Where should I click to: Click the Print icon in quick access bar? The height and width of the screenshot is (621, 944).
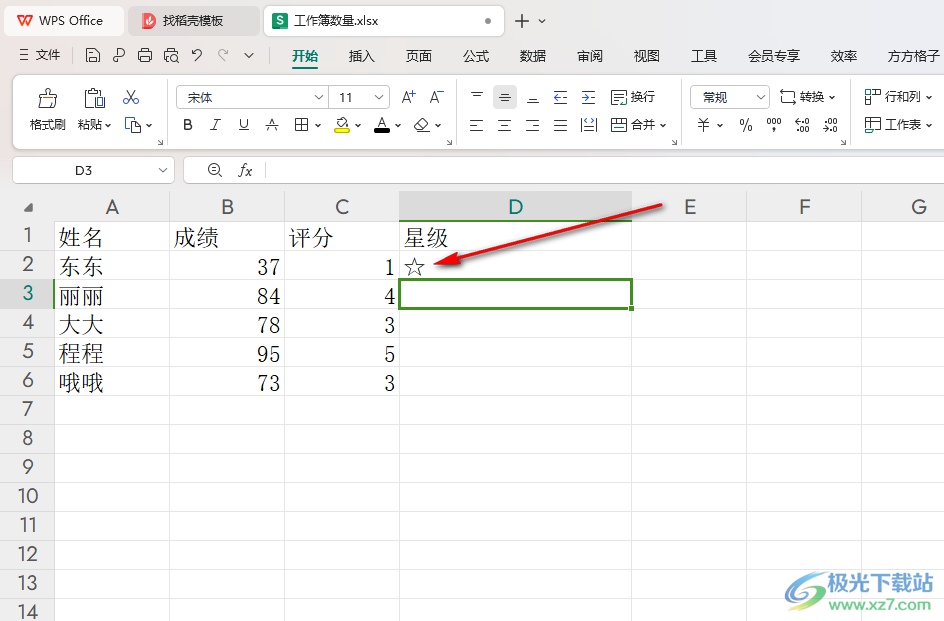(145, 55)
